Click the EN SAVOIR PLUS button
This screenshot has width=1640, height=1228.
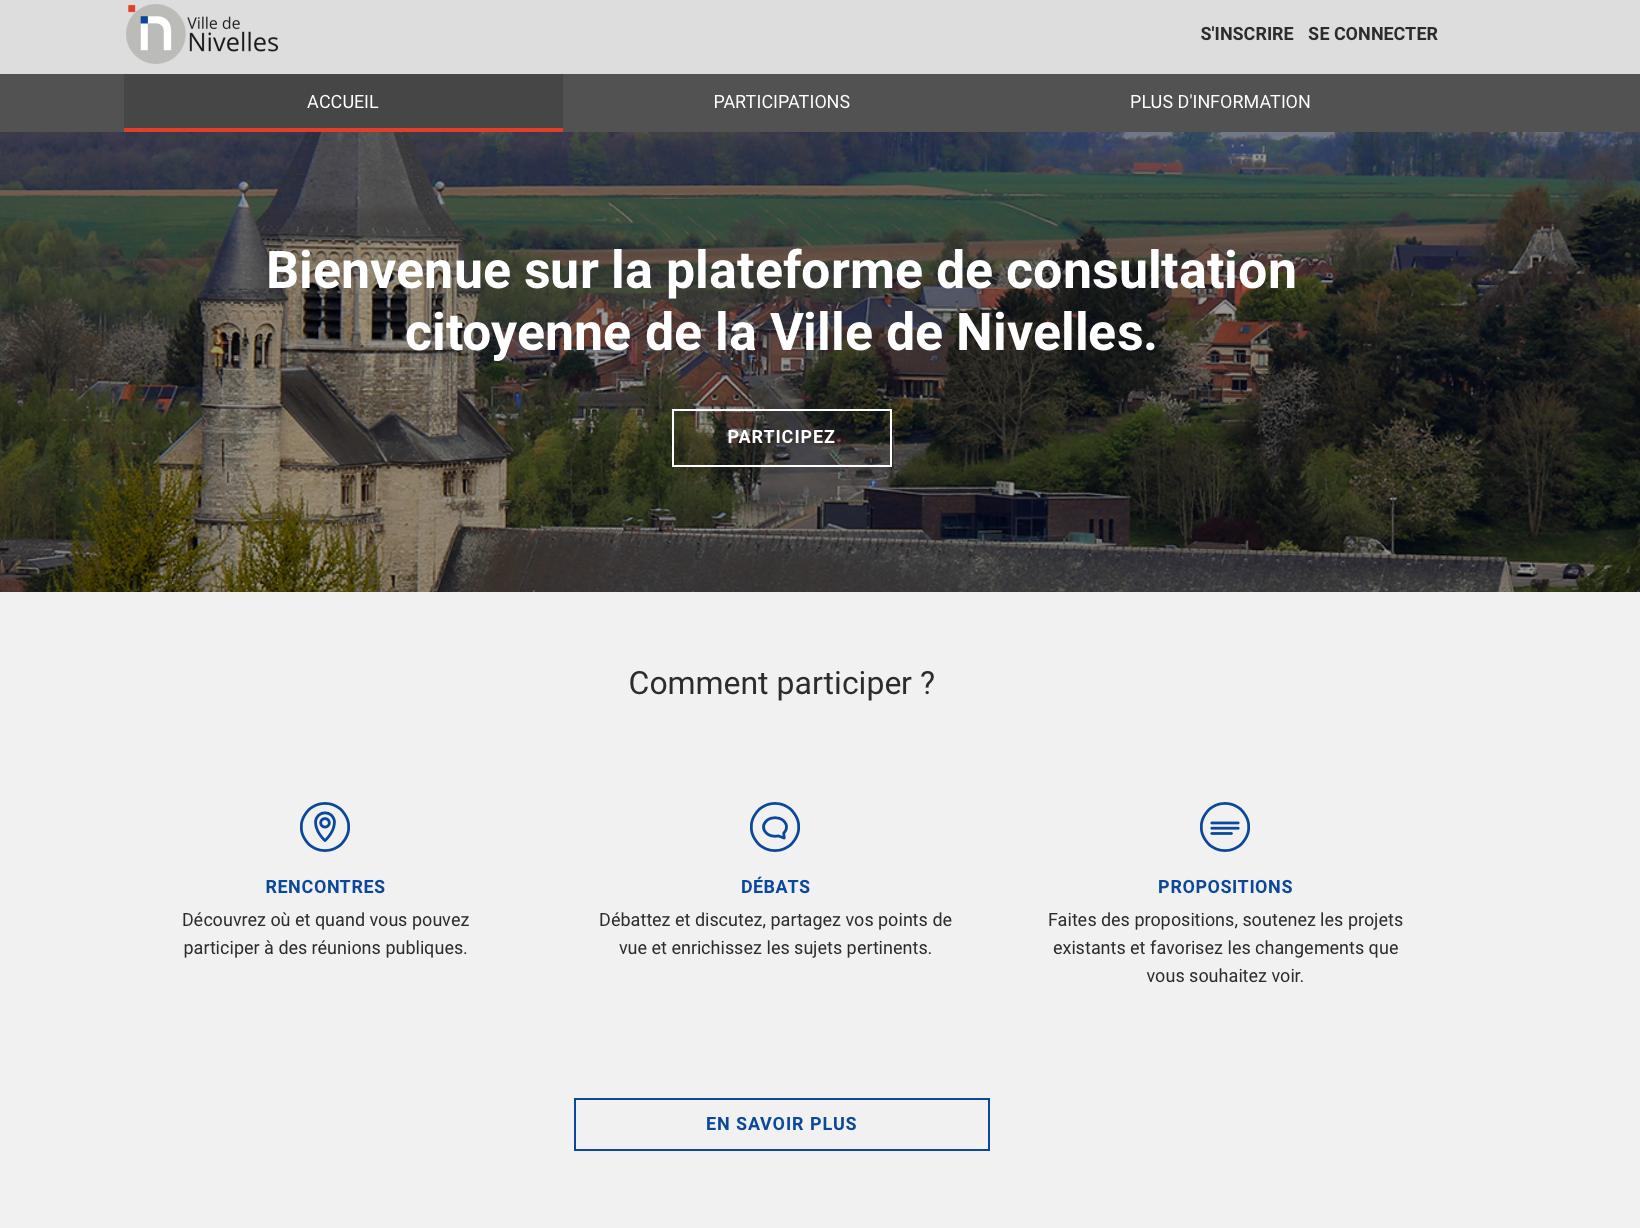pos(782,1124)
